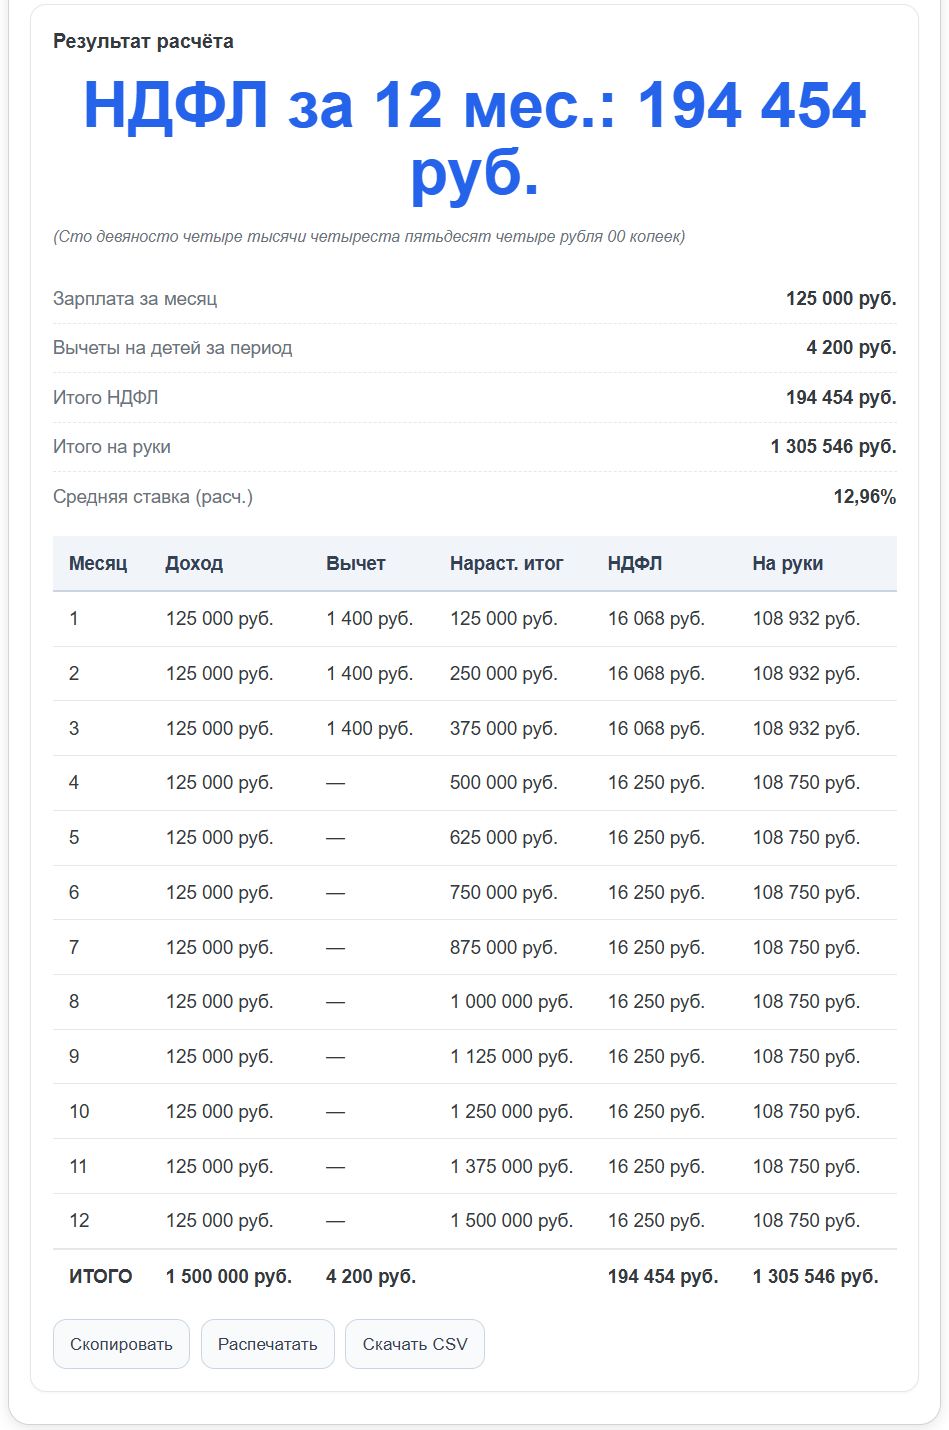Select the НДФЛ column header
The image size is (949, 1430).
click(x=635, y=563)
